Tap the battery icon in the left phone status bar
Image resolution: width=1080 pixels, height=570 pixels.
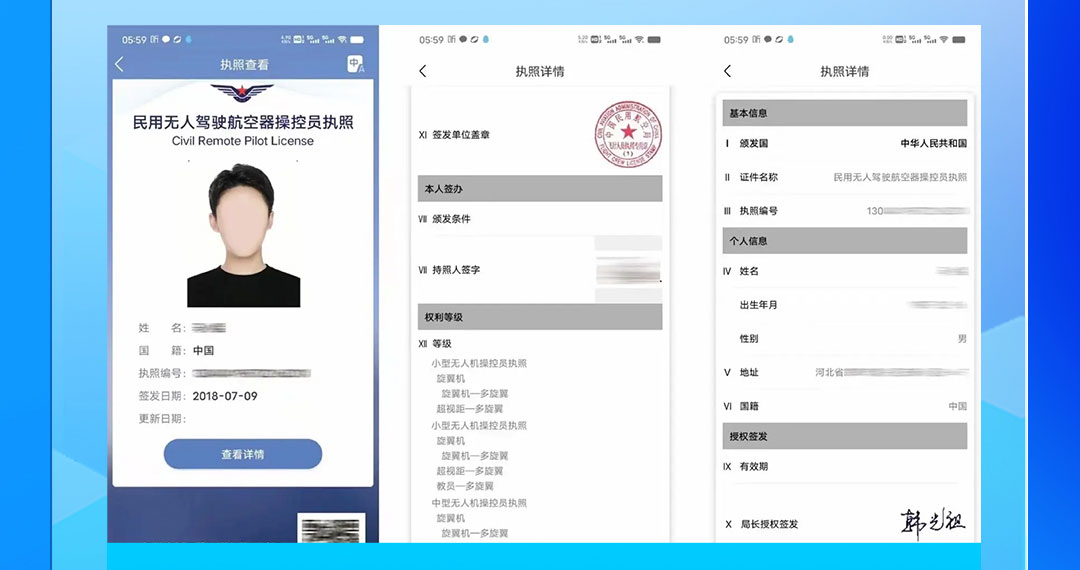click(x=357, y=40)
